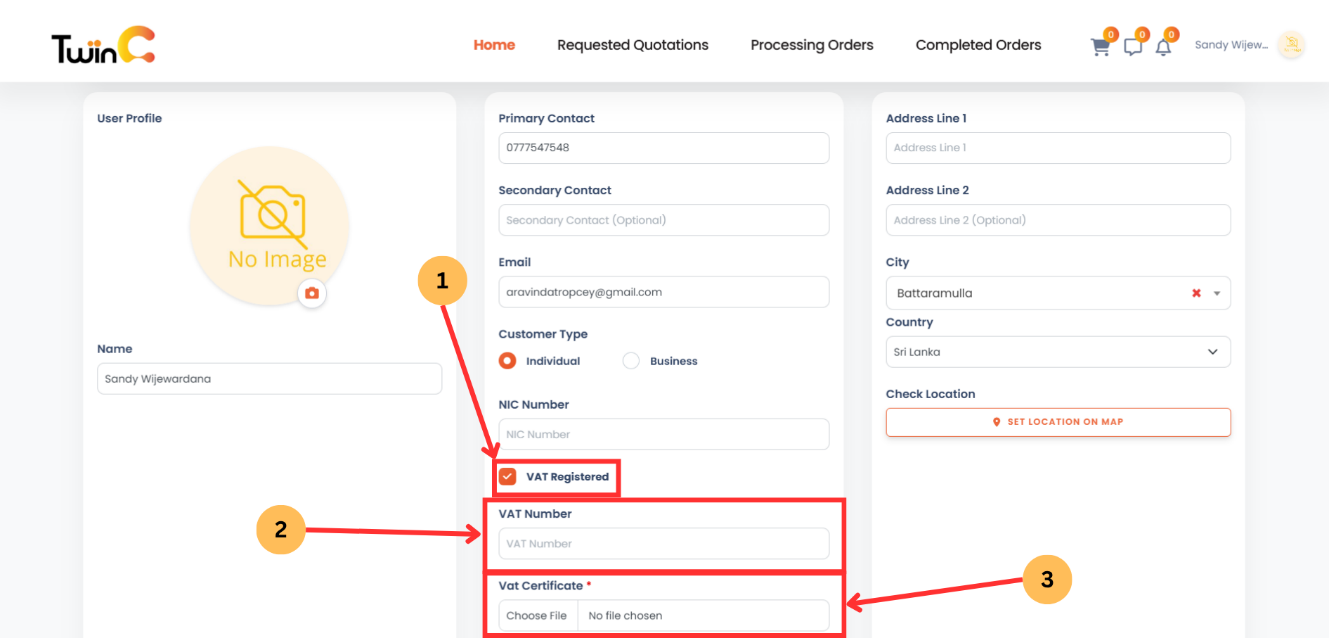1329x638 pixels.
Task: Click the VAT Number input field
Action: pyautogui.click(x=663, y=543)
